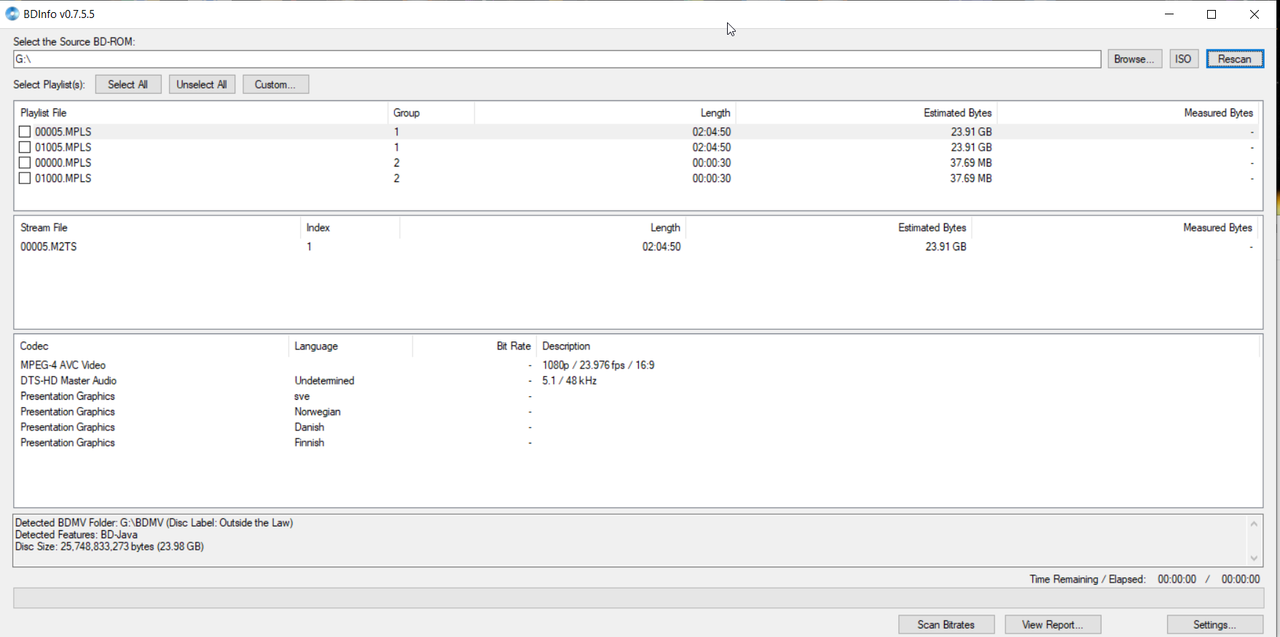Select the MPEG-4 AVC Video stream row
Screen dimensions: 1280x637
(637, 365)
